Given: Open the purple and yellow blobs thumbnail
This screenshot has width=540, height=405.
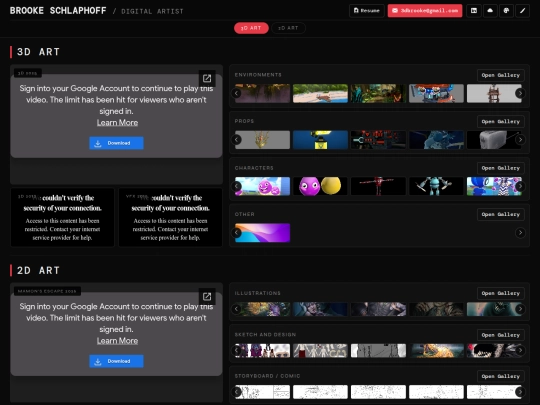Looking at the screenshot, I should coord(320,186).
